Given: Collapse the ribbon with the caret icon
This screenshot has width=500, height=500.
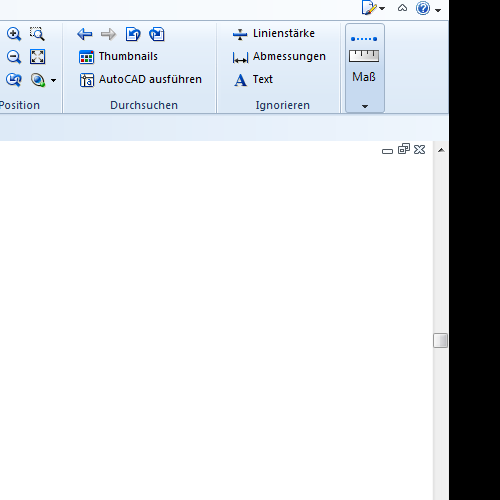Looking at the screenshot, I should (402, 8).
